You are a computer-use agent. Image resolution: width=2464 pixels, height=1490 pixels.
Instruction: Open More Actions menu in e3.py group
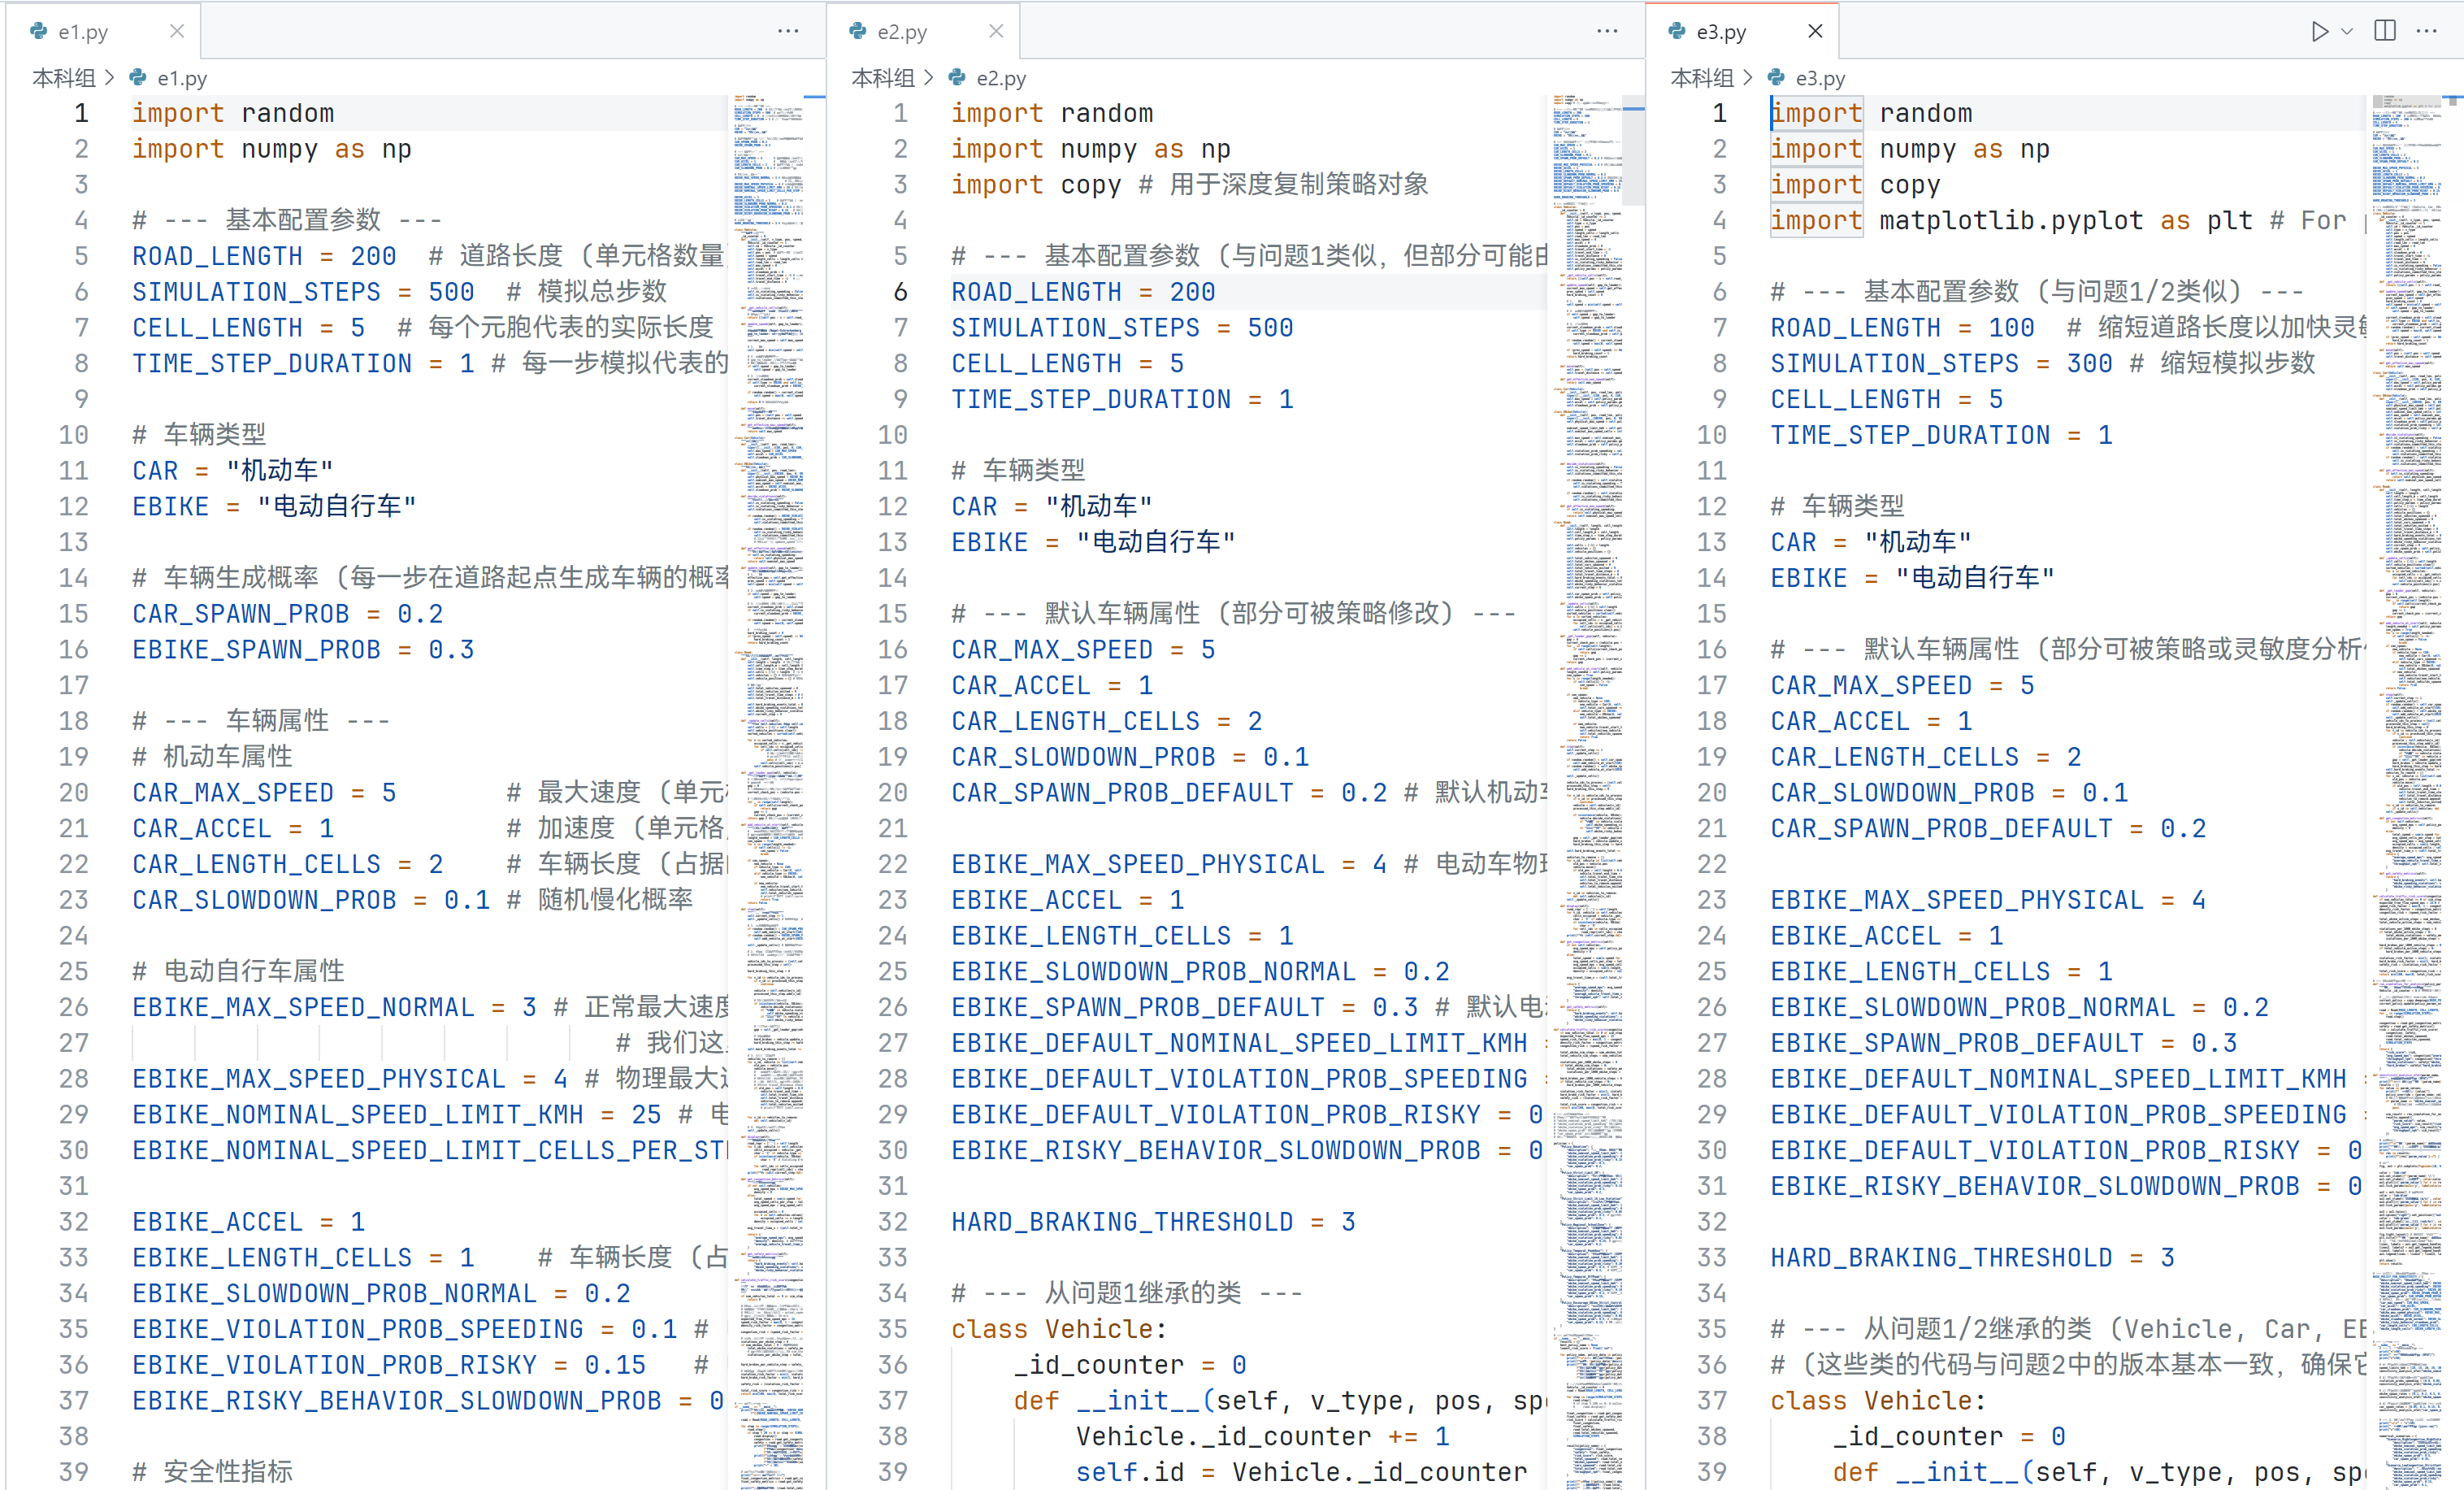[2427, 31]
